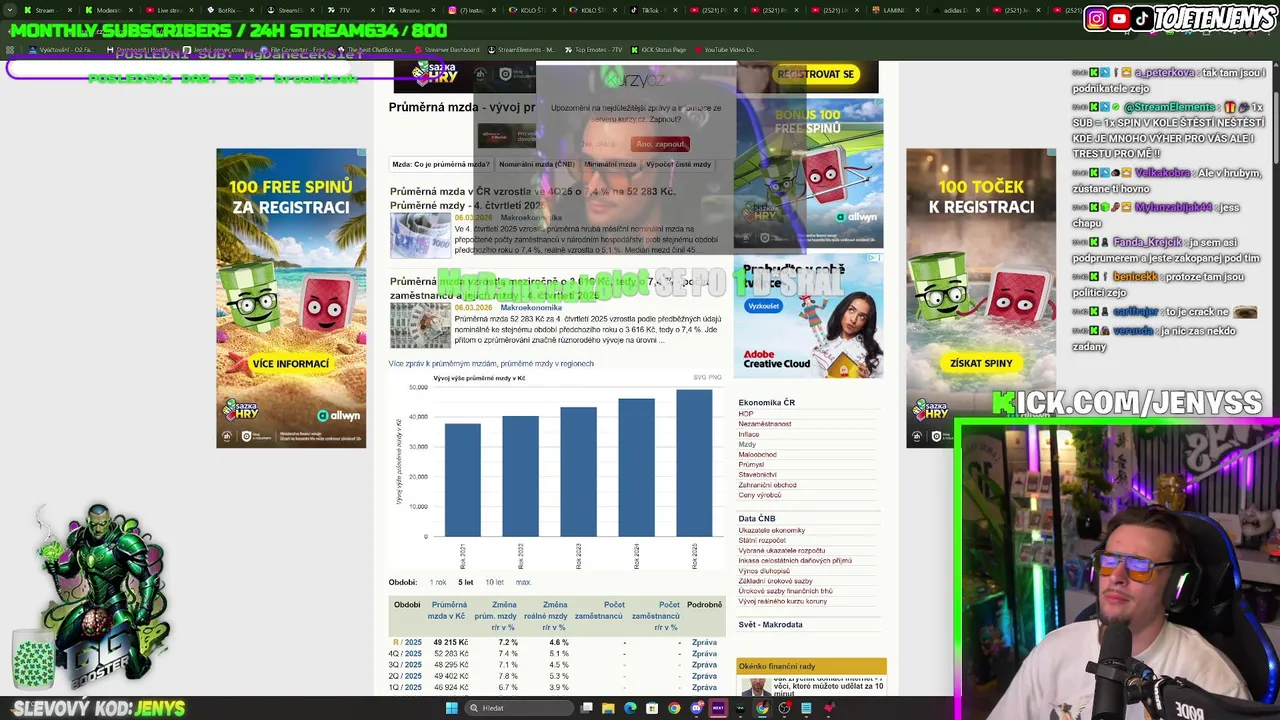Viewport: 1280px width, 720px height.
Task: Open průměrné mzdy v regionech link
Action: pos(547,364)
